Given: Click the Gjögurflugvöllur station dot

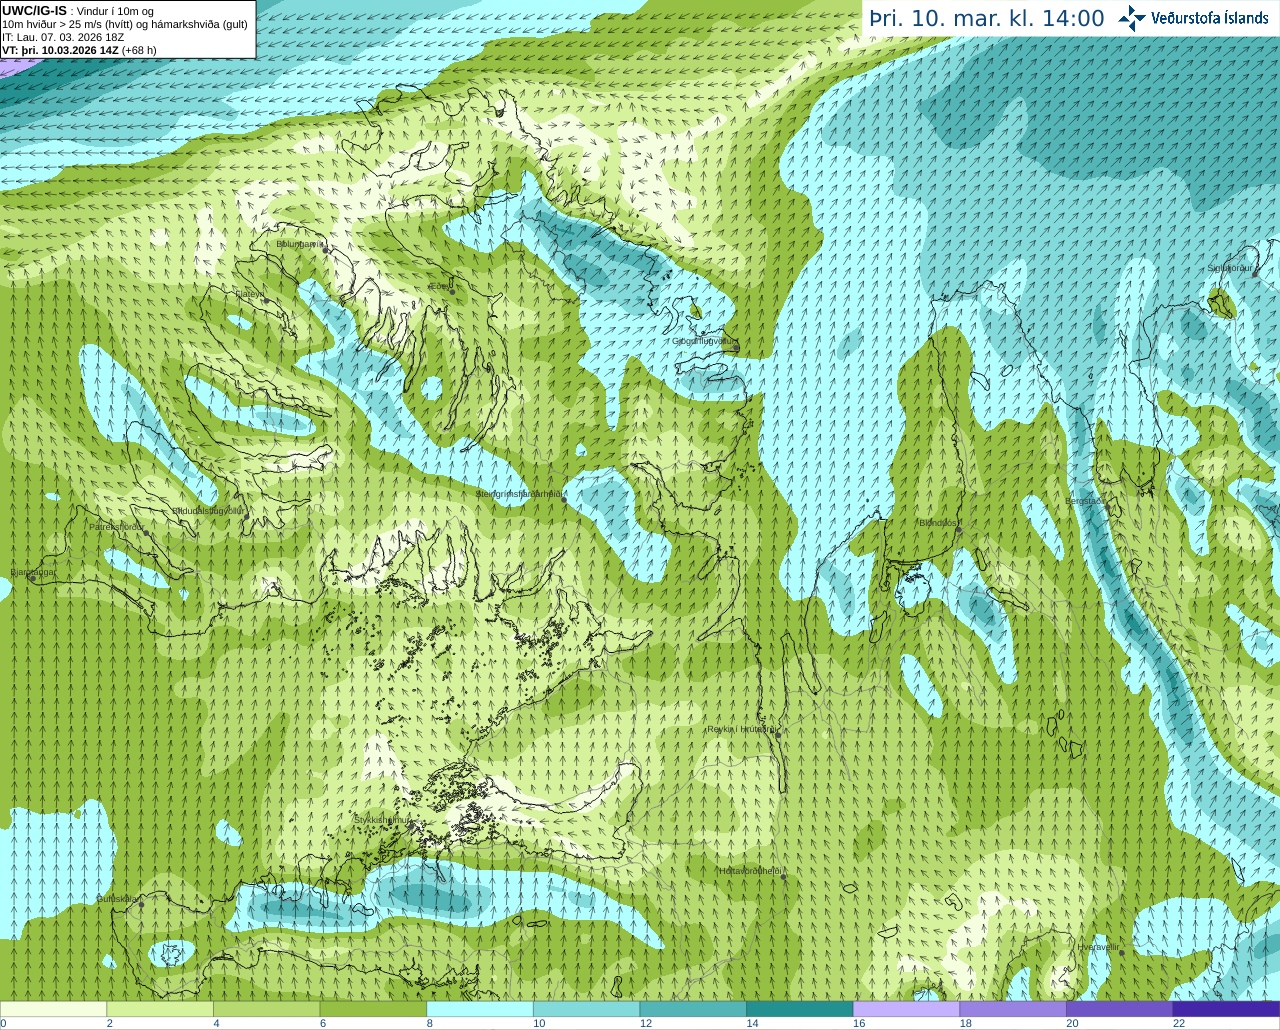Looking at the screenshot, I should pyautogui.click(x=735, y=348).
